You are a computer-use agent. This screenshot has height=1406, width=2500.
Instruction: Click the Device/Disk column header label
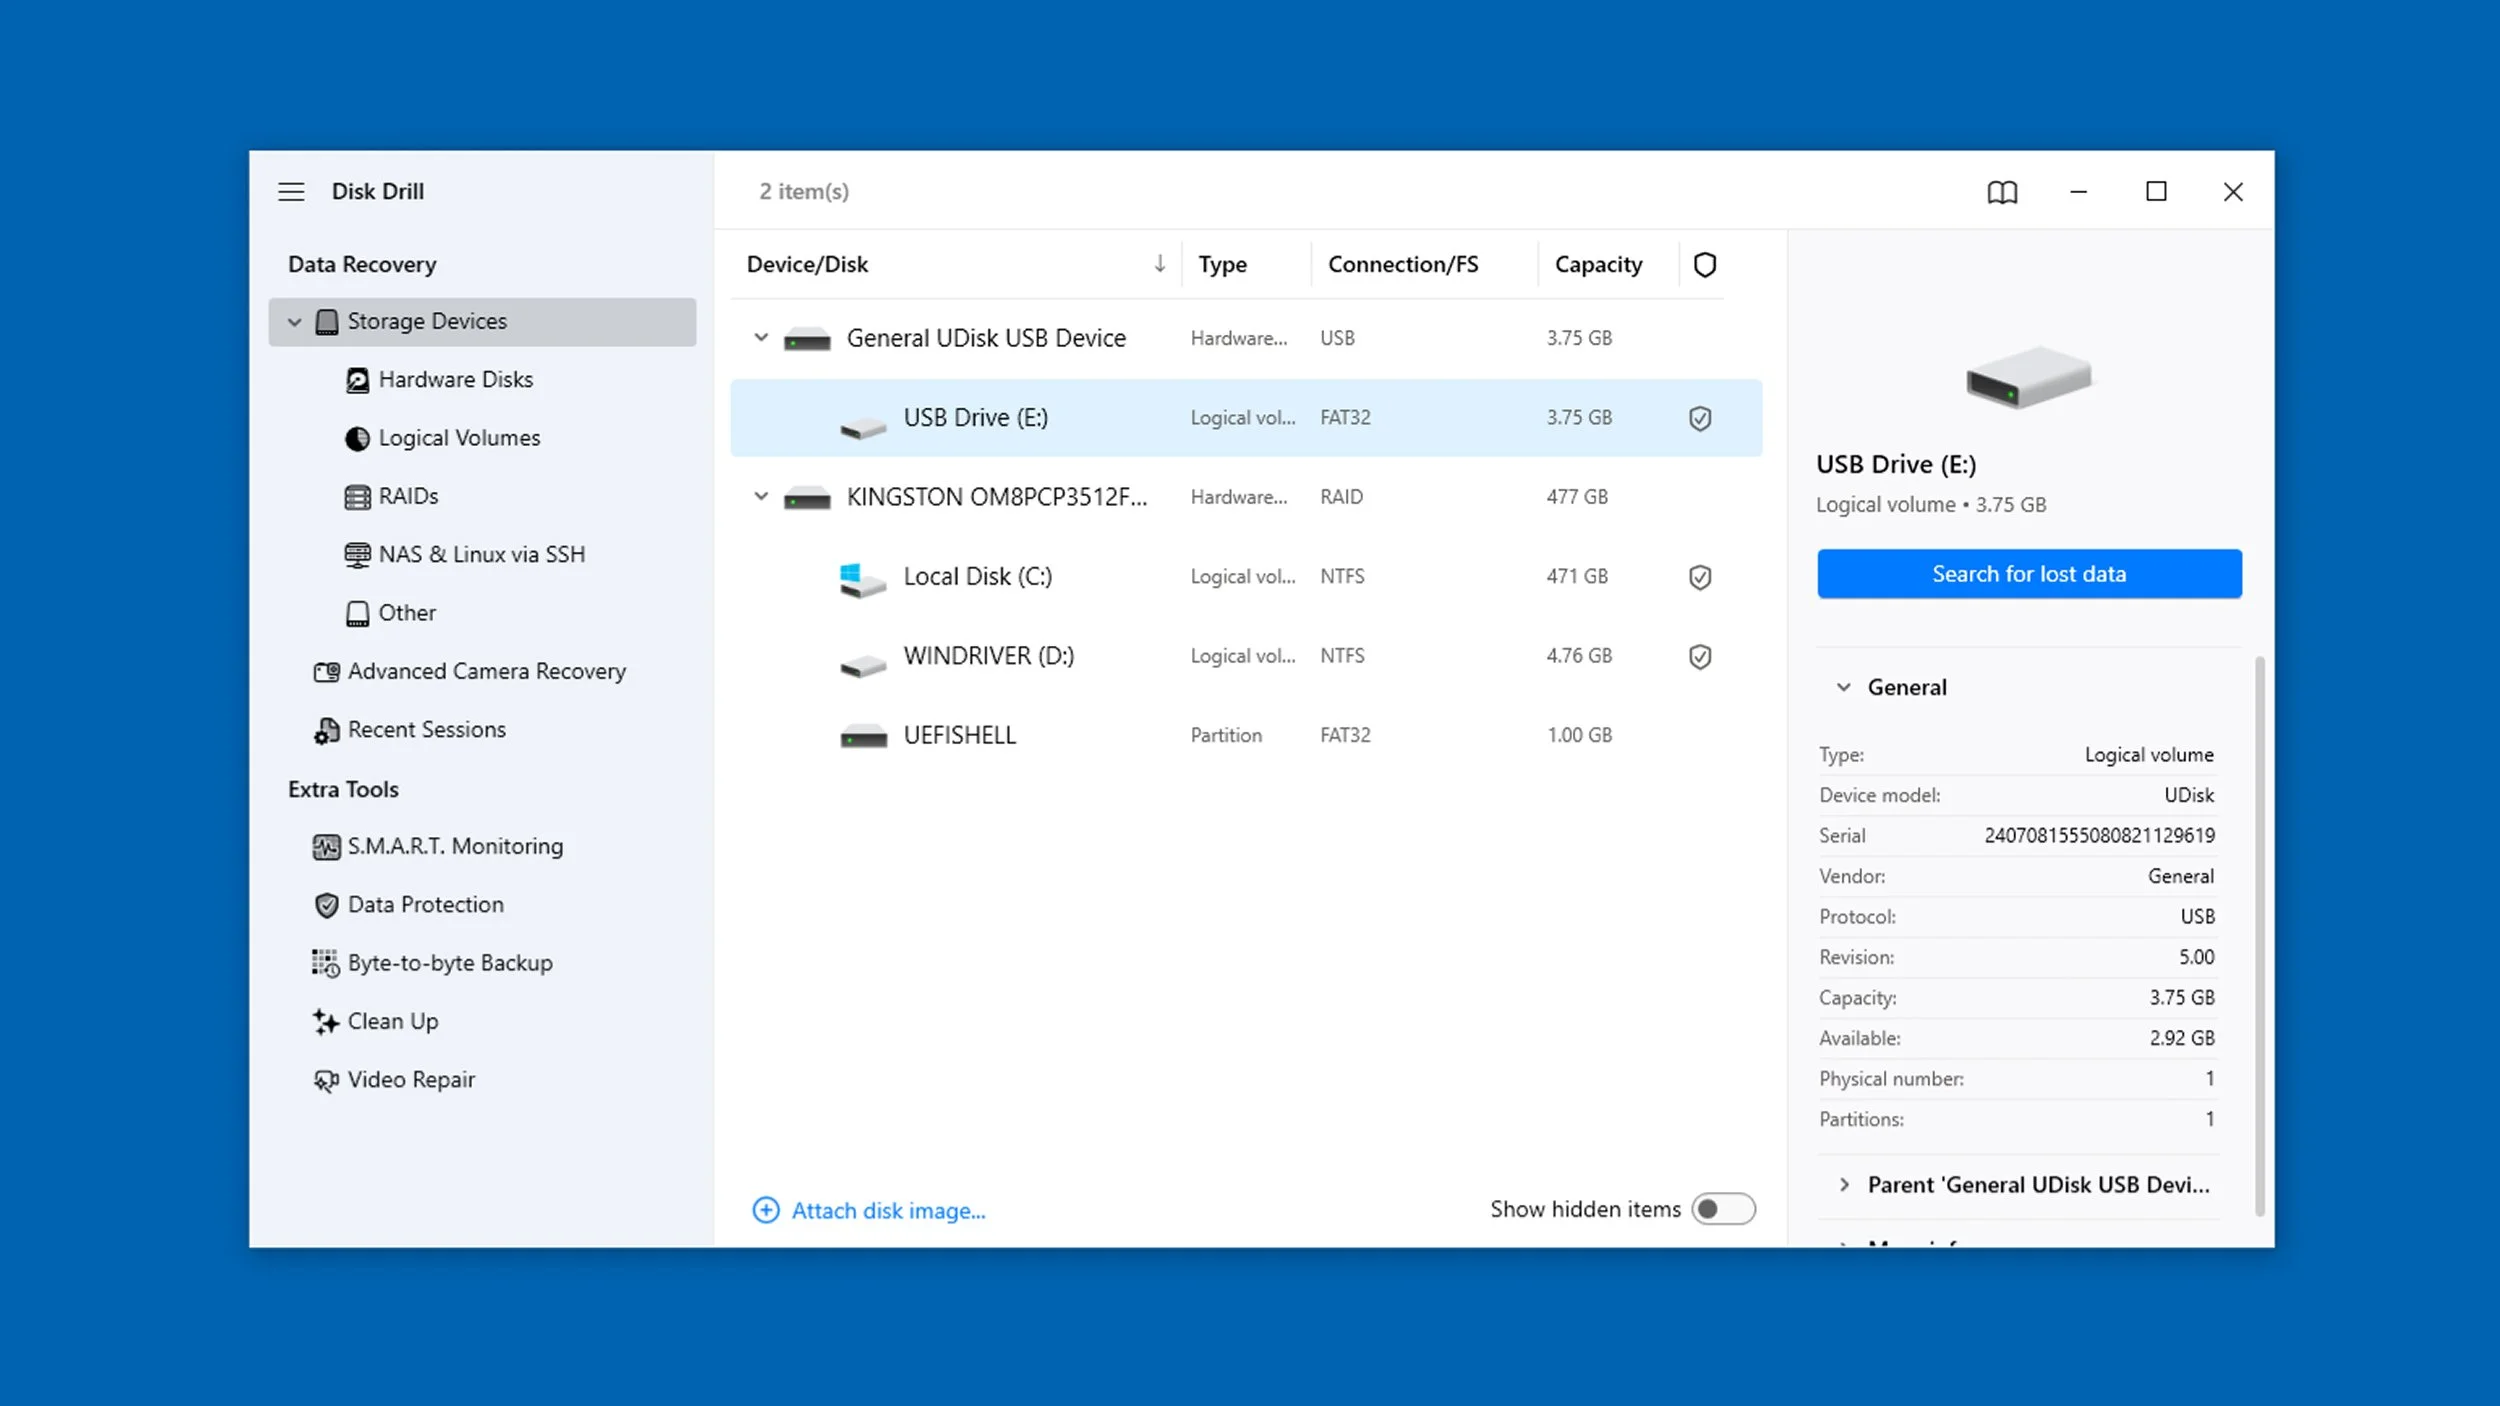[807, 265]
